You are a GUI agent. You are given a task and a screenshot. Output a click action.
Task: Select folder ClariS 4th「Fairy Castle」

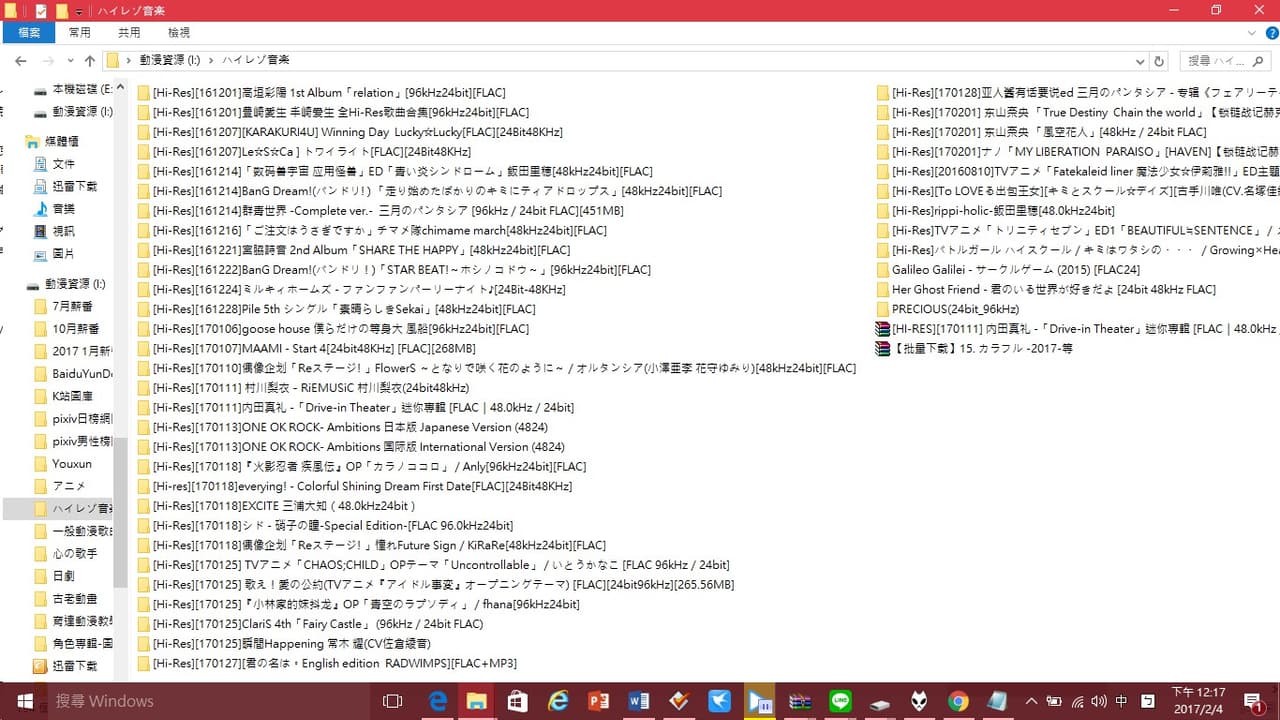coord(310,624)
